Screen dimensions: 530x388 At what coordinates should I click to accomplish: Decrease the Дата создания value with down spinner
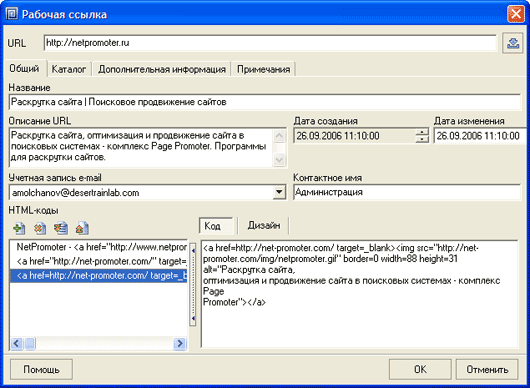(x=422, y=139)
